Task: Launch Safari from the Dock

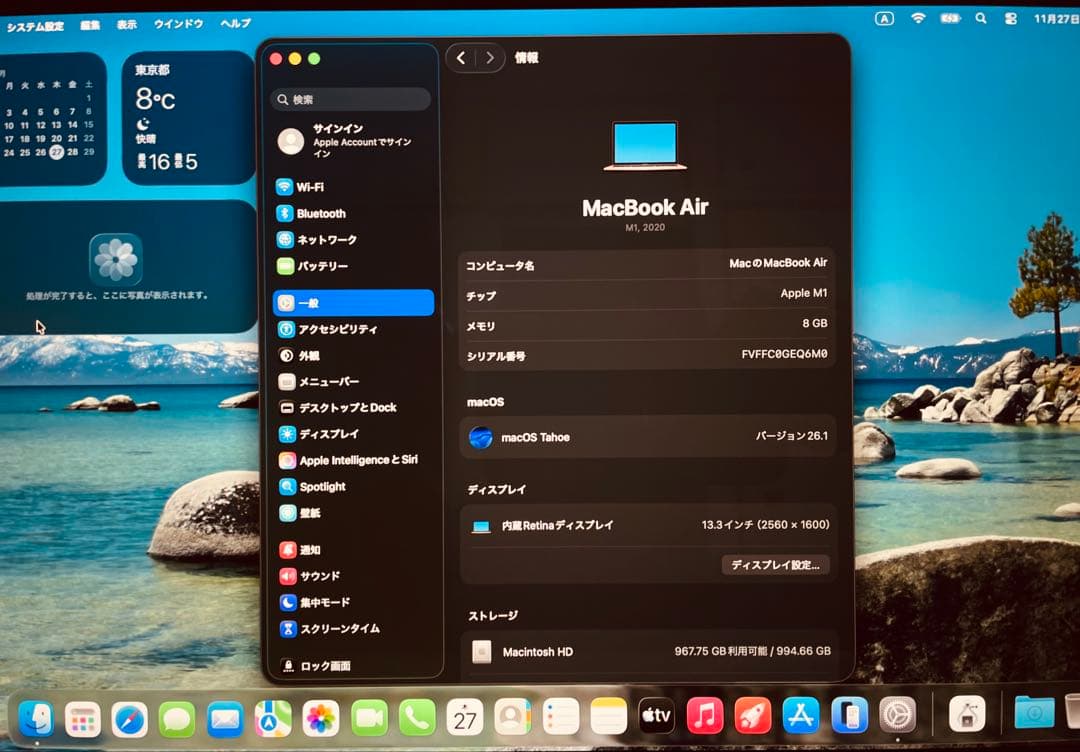Action: 129,717
